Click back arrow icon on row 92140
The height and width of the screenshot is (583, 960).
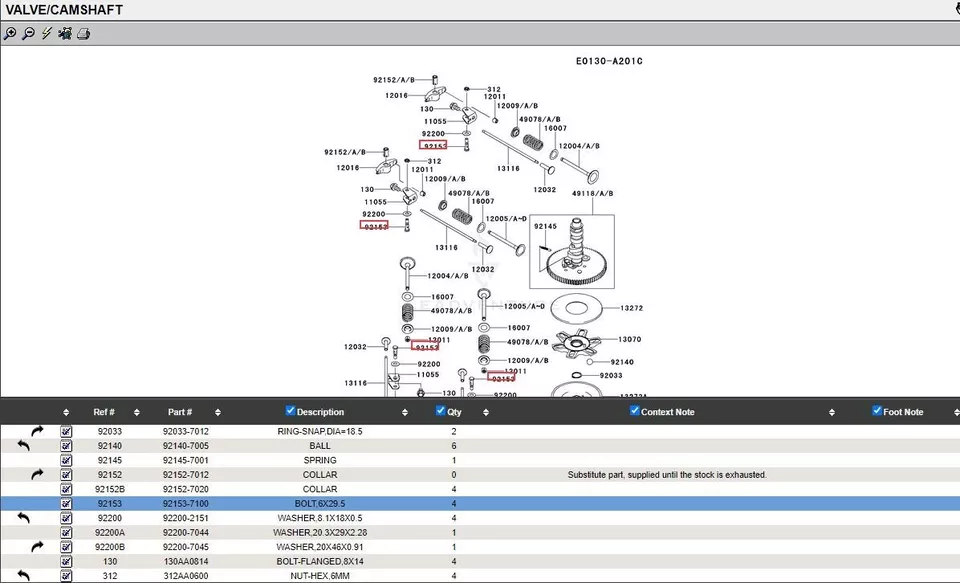click(x=24, y=446)
